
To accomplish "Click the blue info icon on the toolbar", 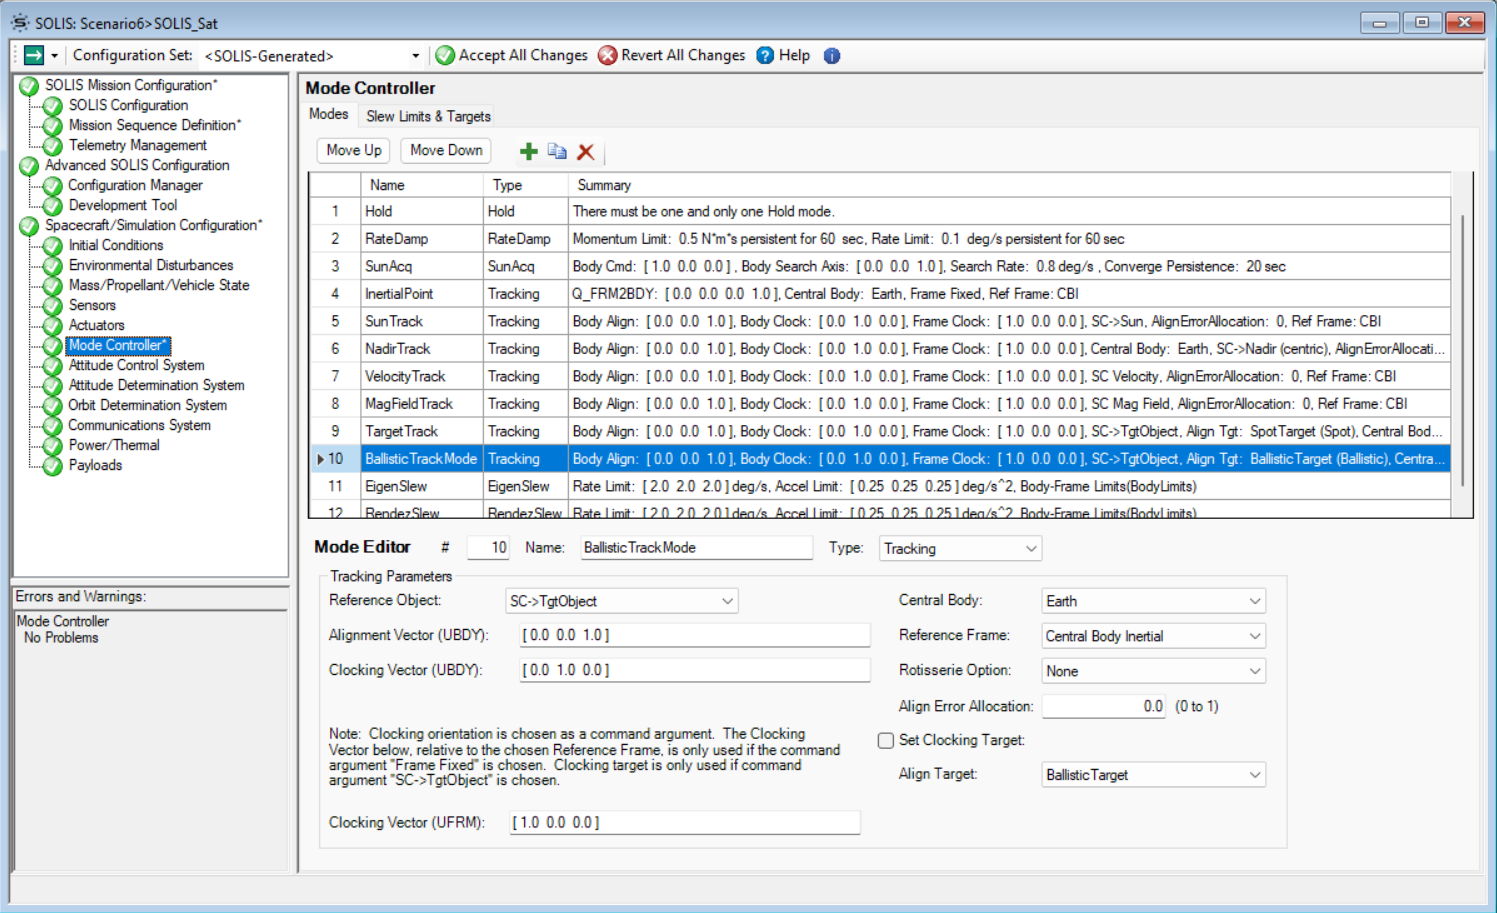I will click(x=831, y=55).
